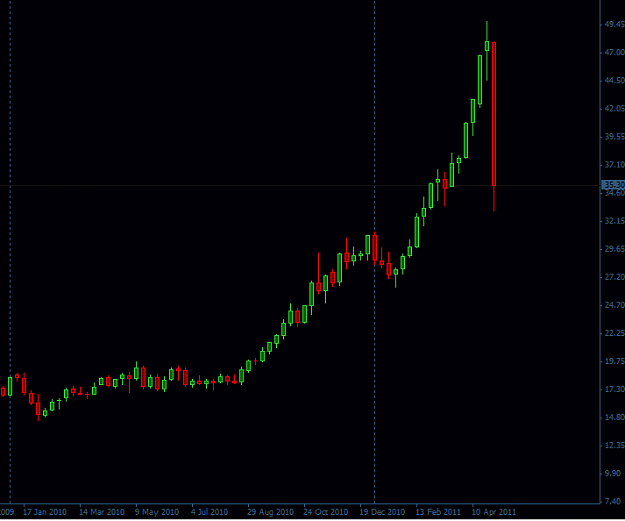Image resolution: width=625 pixels, height=521 pixels.
Task: Select the 44.50 price level label
Action: pos(614,81)
